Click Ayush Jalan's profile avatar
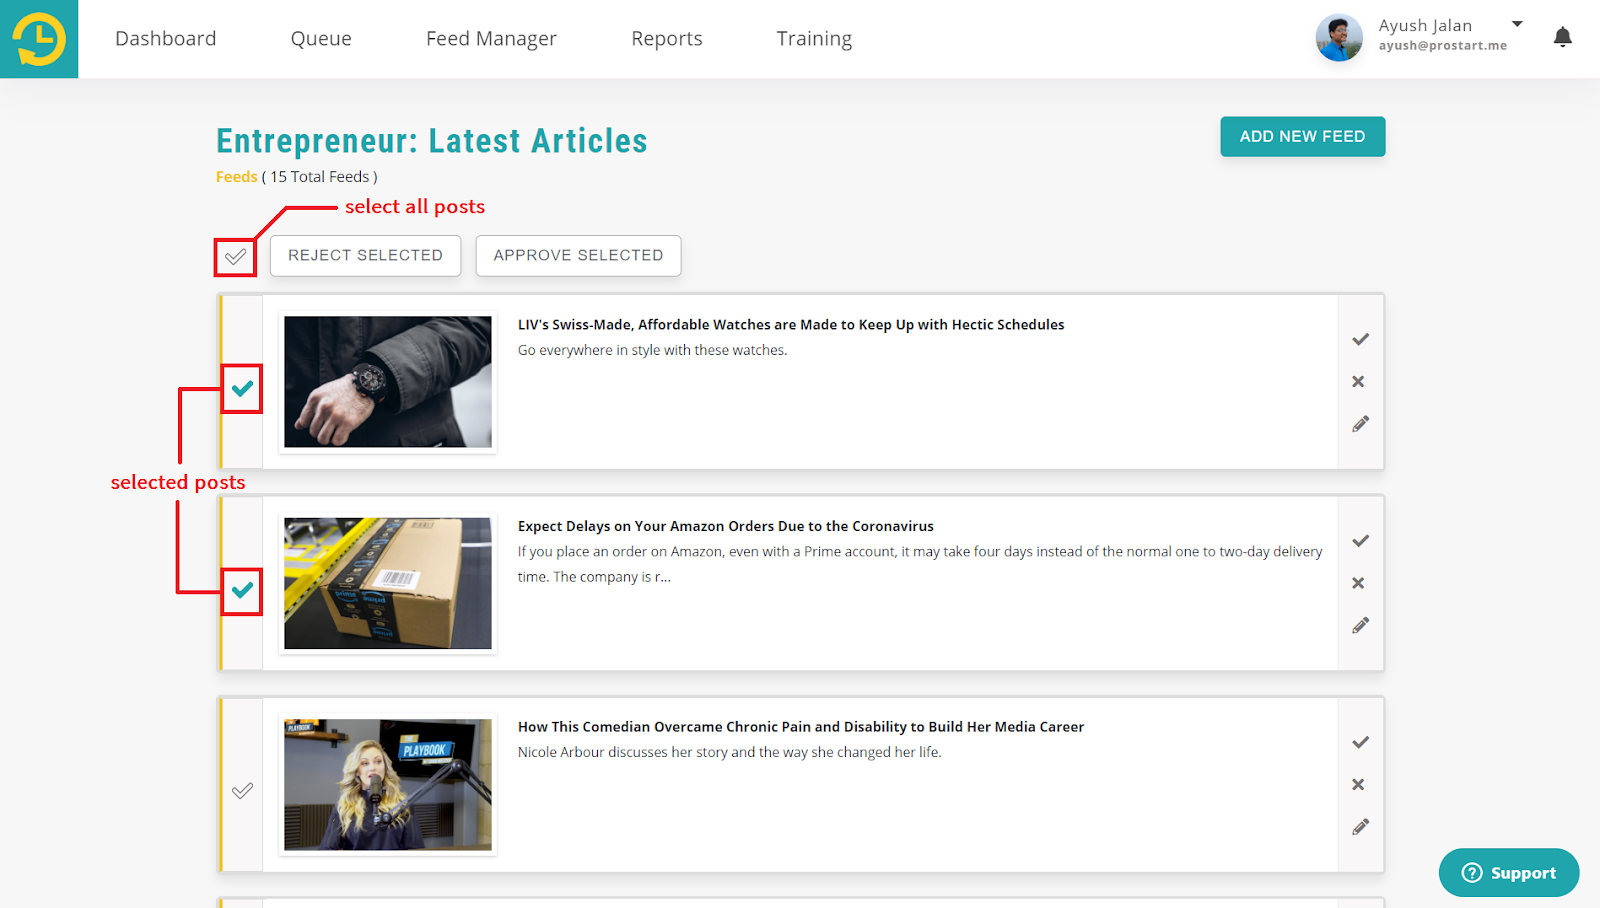Image resolution: width=1600 pixels, height=908 pixels. tap(1339, 38)
